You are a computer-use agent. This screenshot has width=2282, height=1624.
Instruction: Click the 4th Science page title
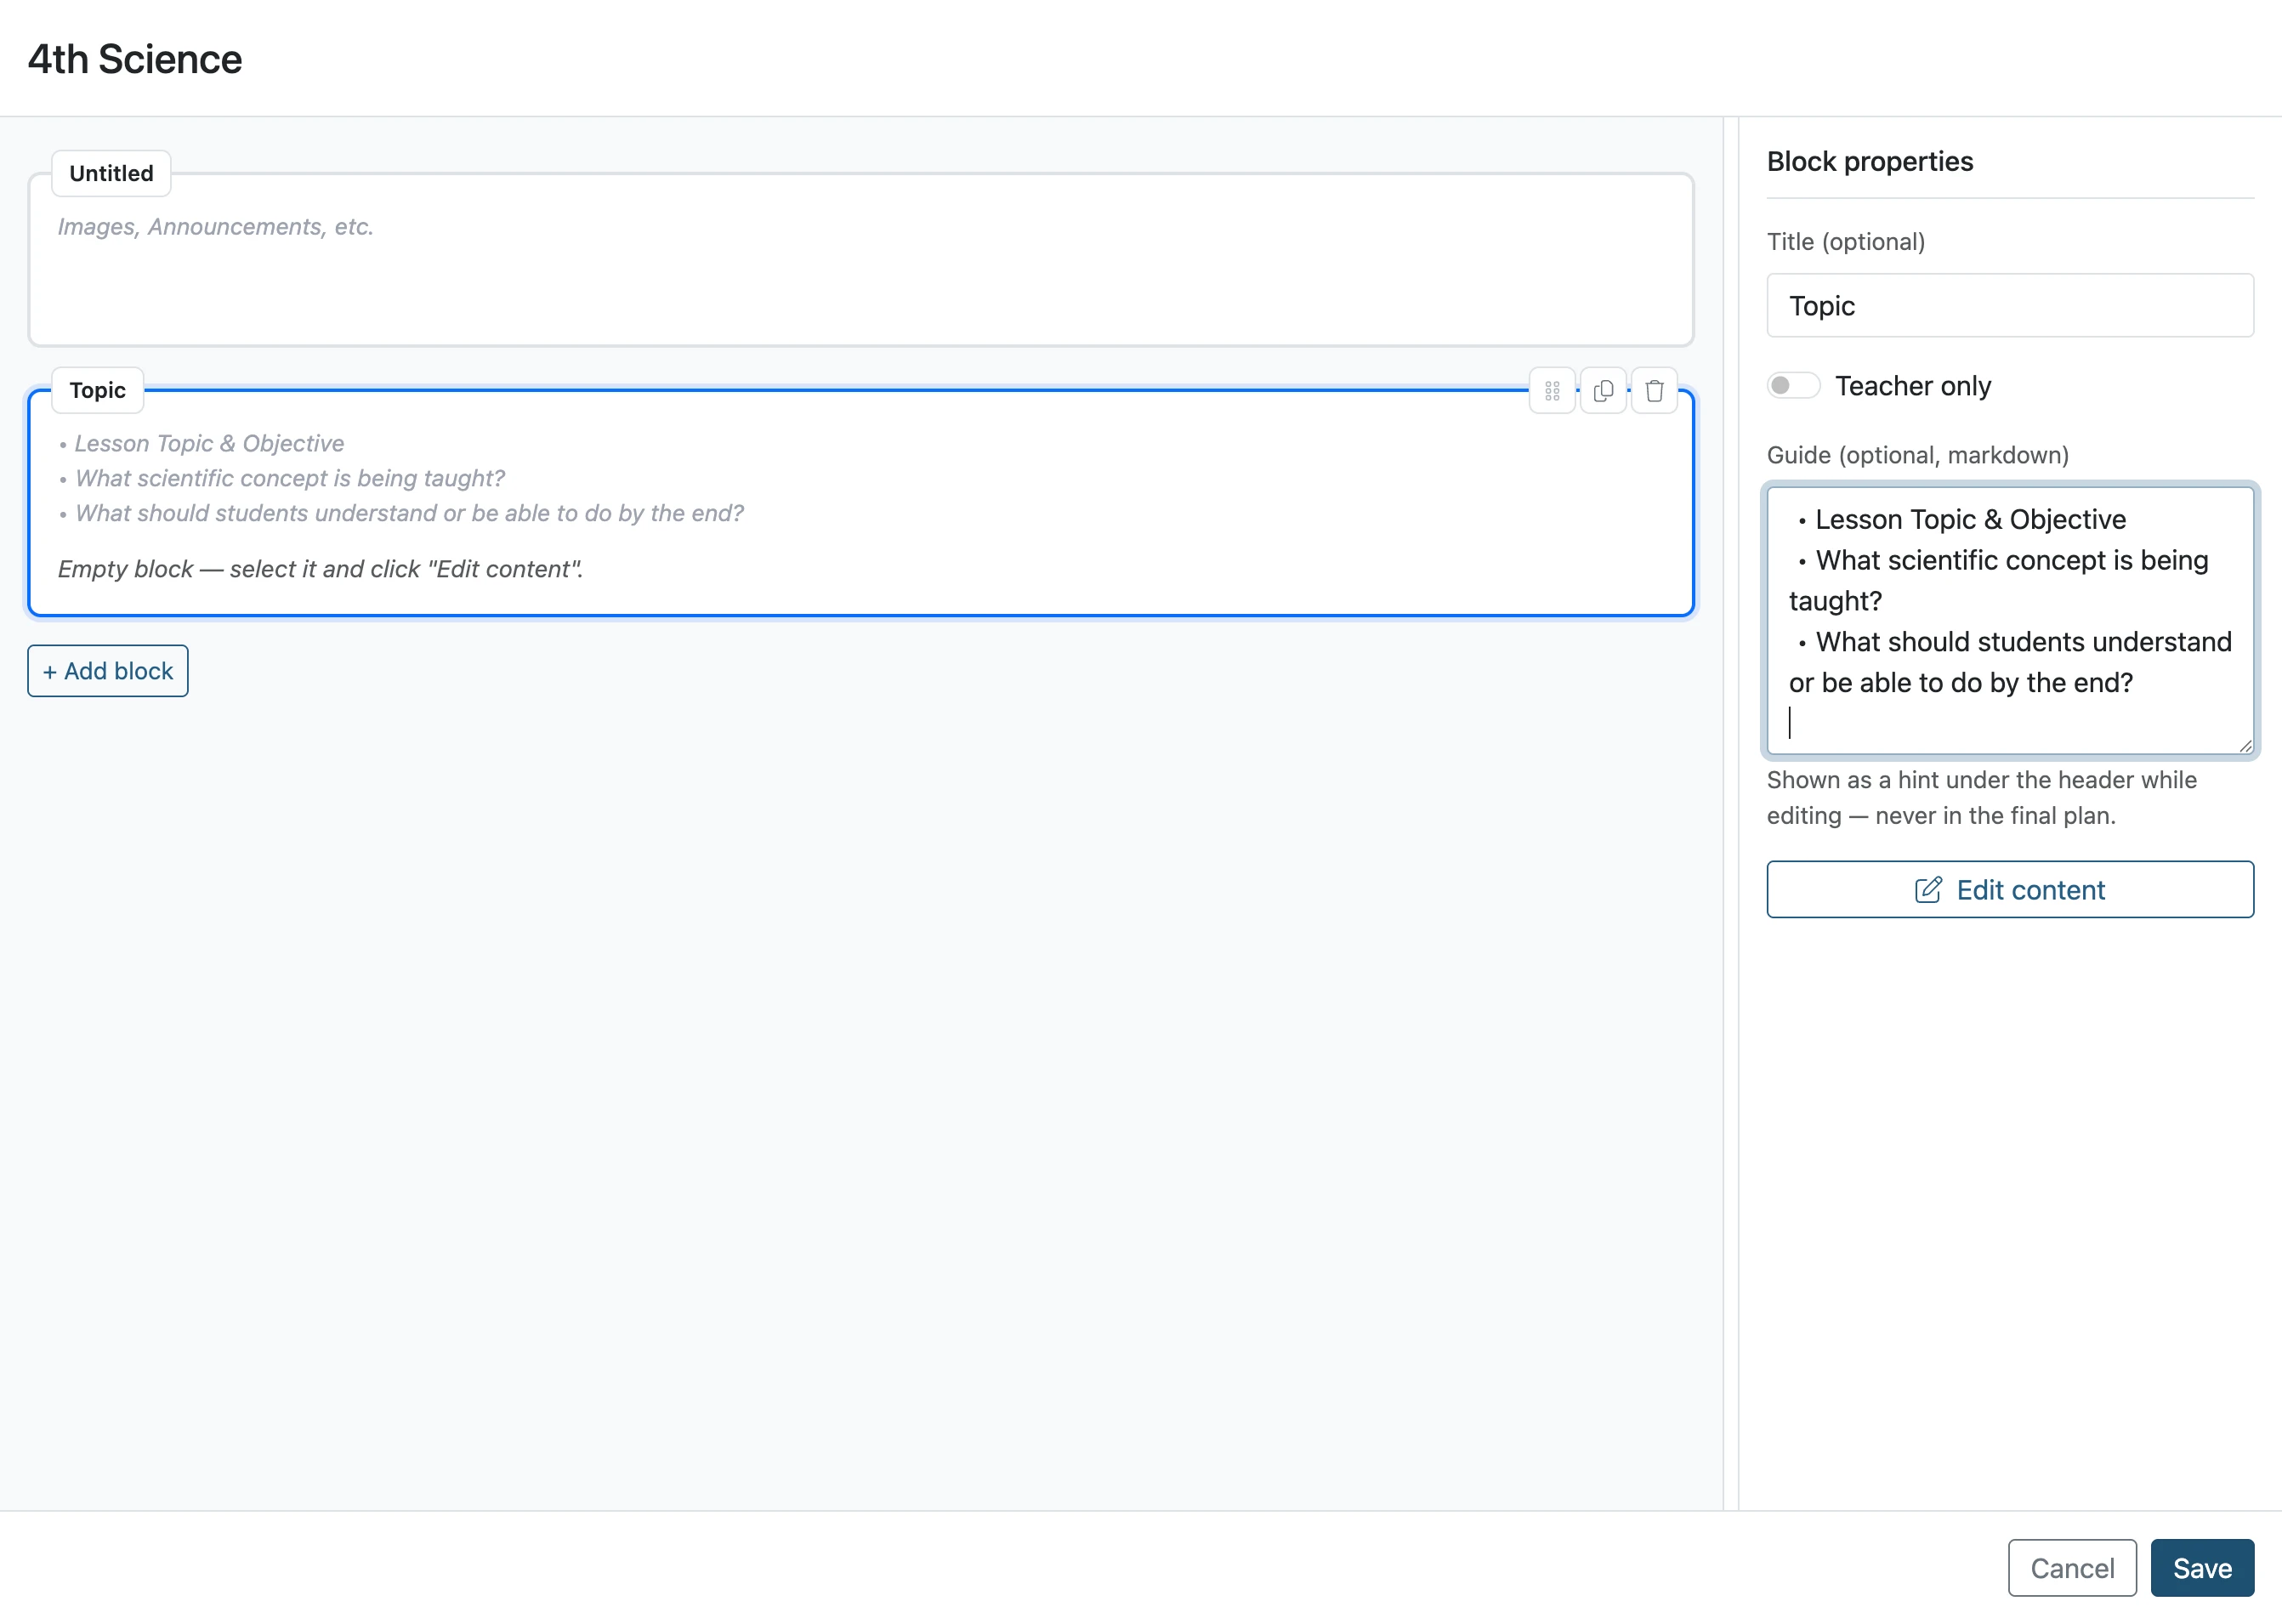pyautogui.click(x=135, y=59)
